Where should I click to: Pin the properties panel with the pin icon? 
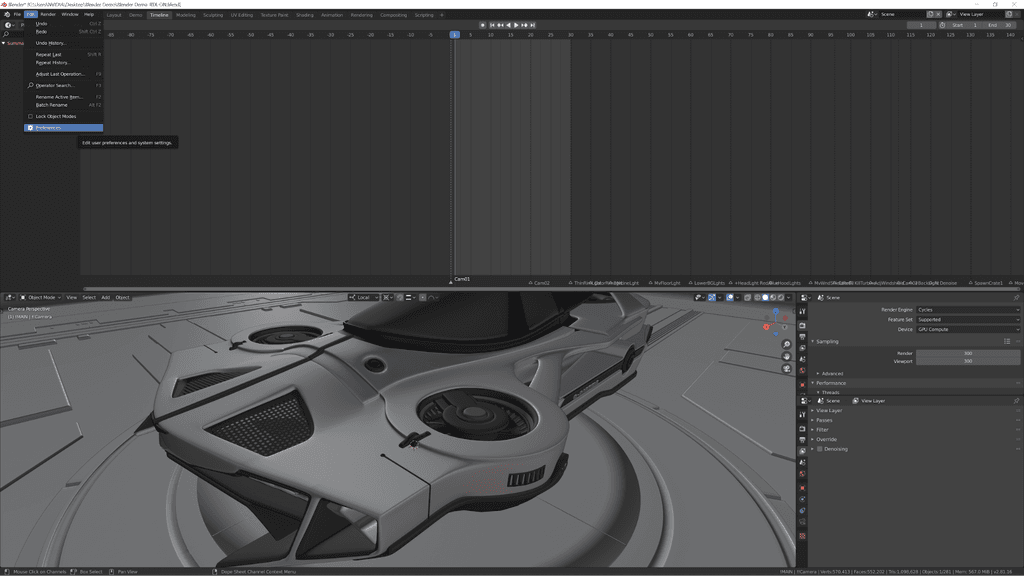(x=1017, y=296)
